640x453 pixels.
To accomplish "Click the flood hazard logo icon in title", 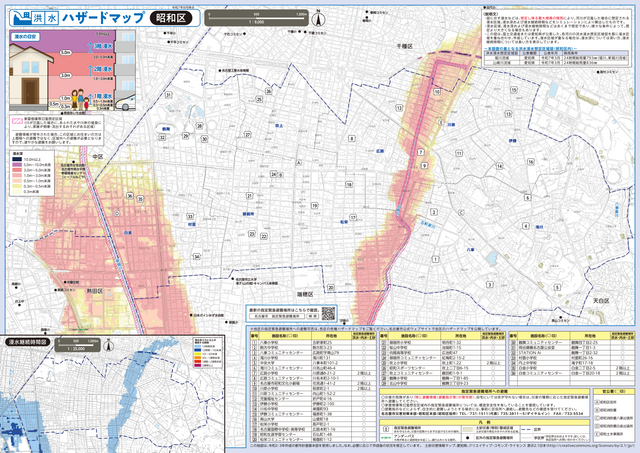I will [21, 18].
